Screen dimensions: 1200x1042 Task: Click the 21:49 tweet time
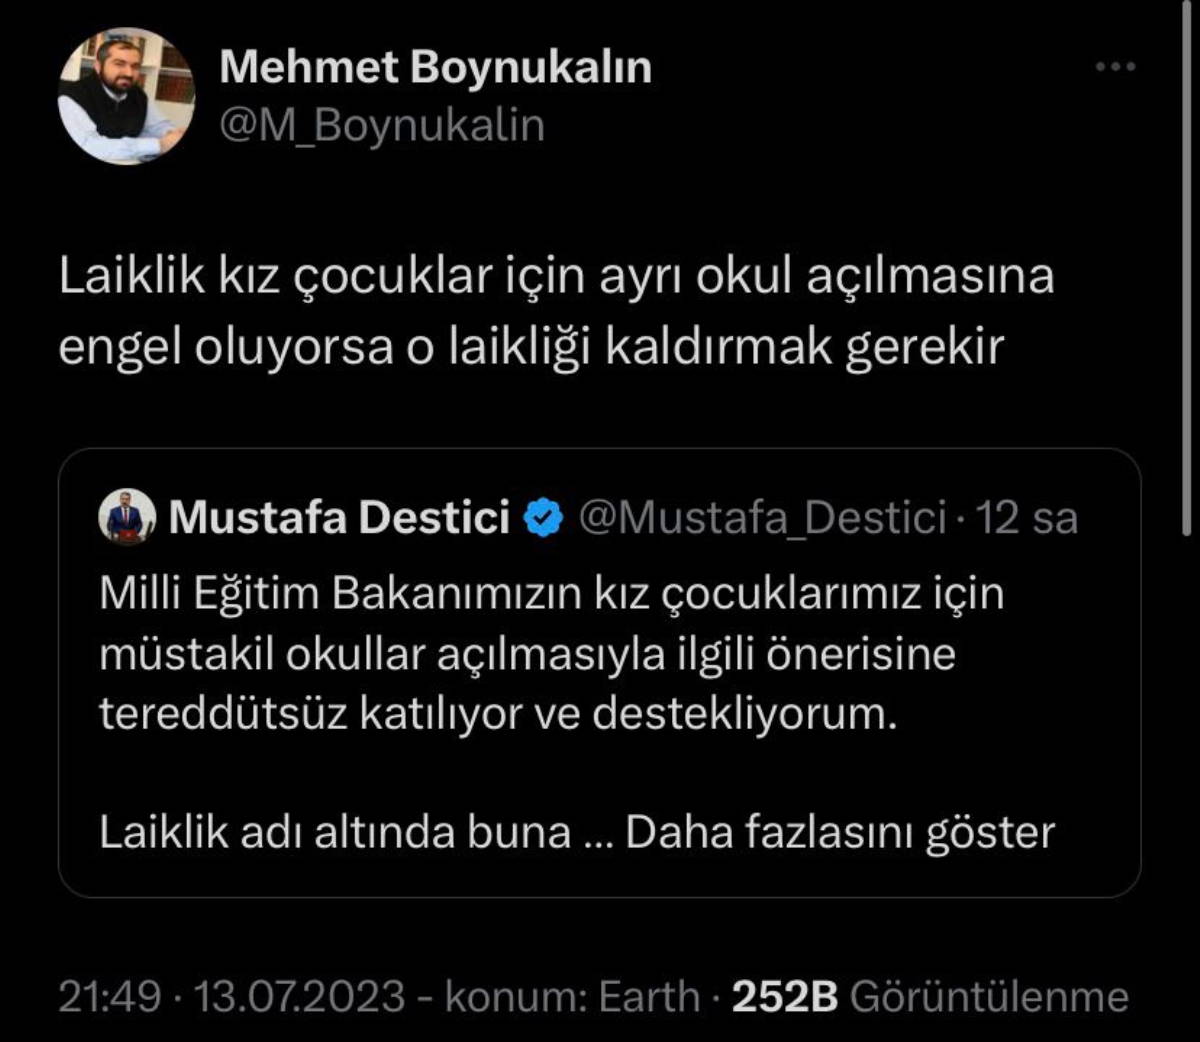110,996
